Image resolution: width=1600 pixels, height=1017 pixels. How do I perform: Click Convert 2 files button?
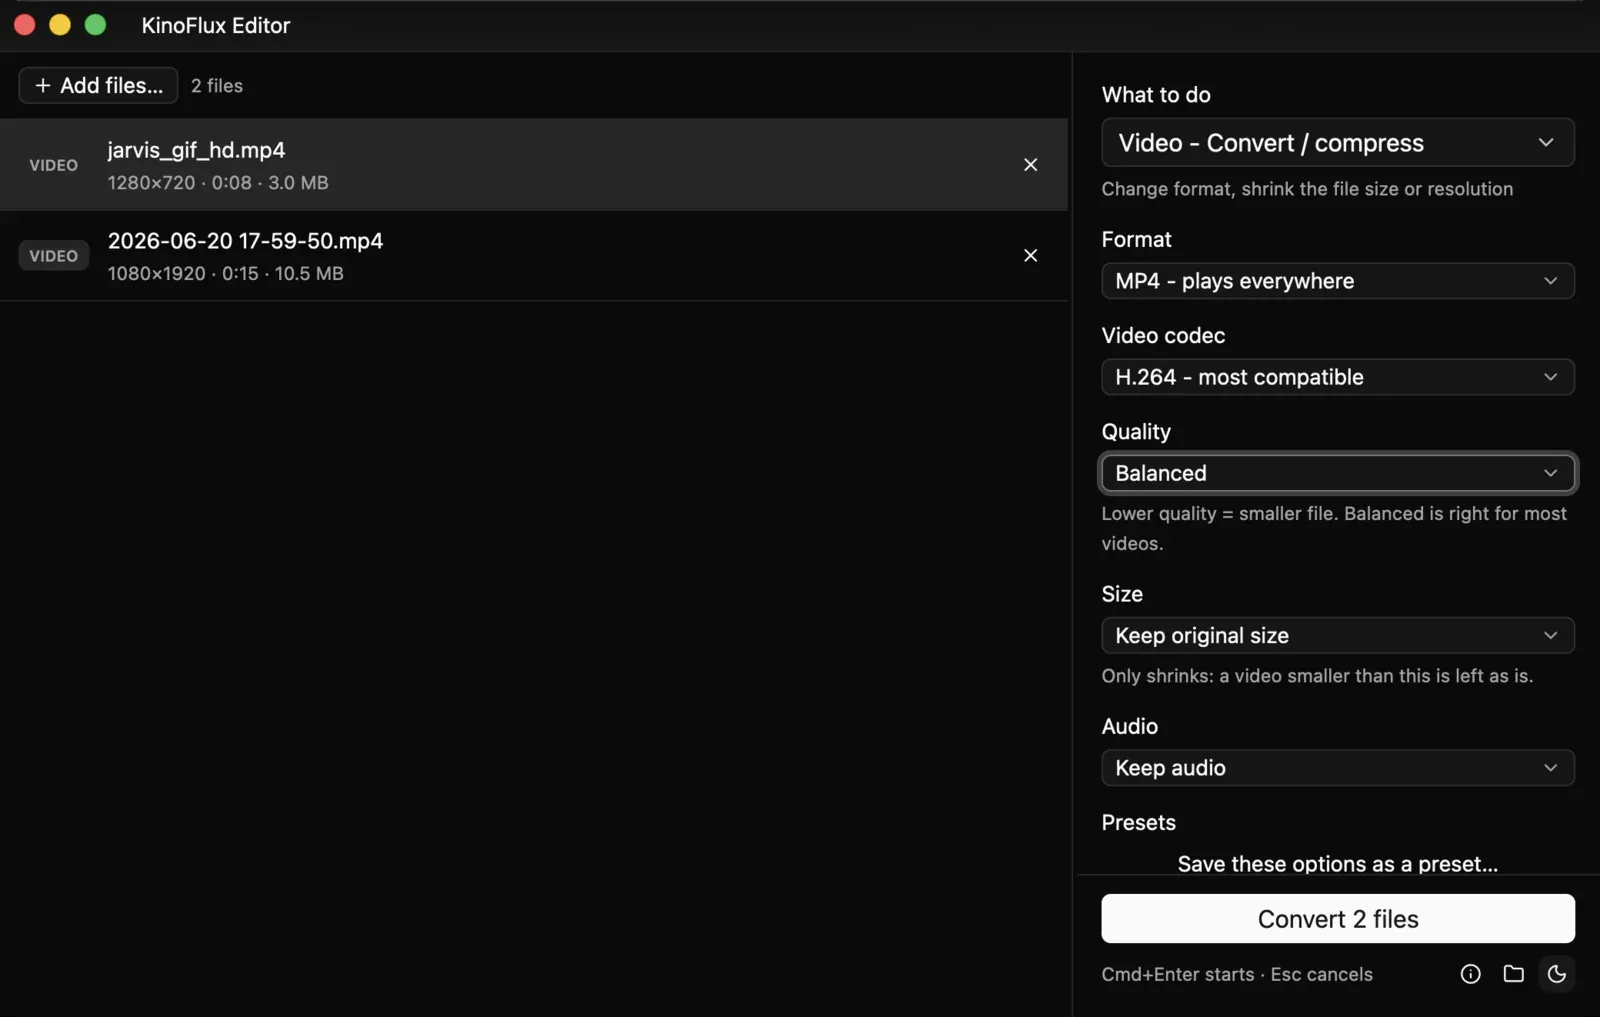(x=1338, y=919)
